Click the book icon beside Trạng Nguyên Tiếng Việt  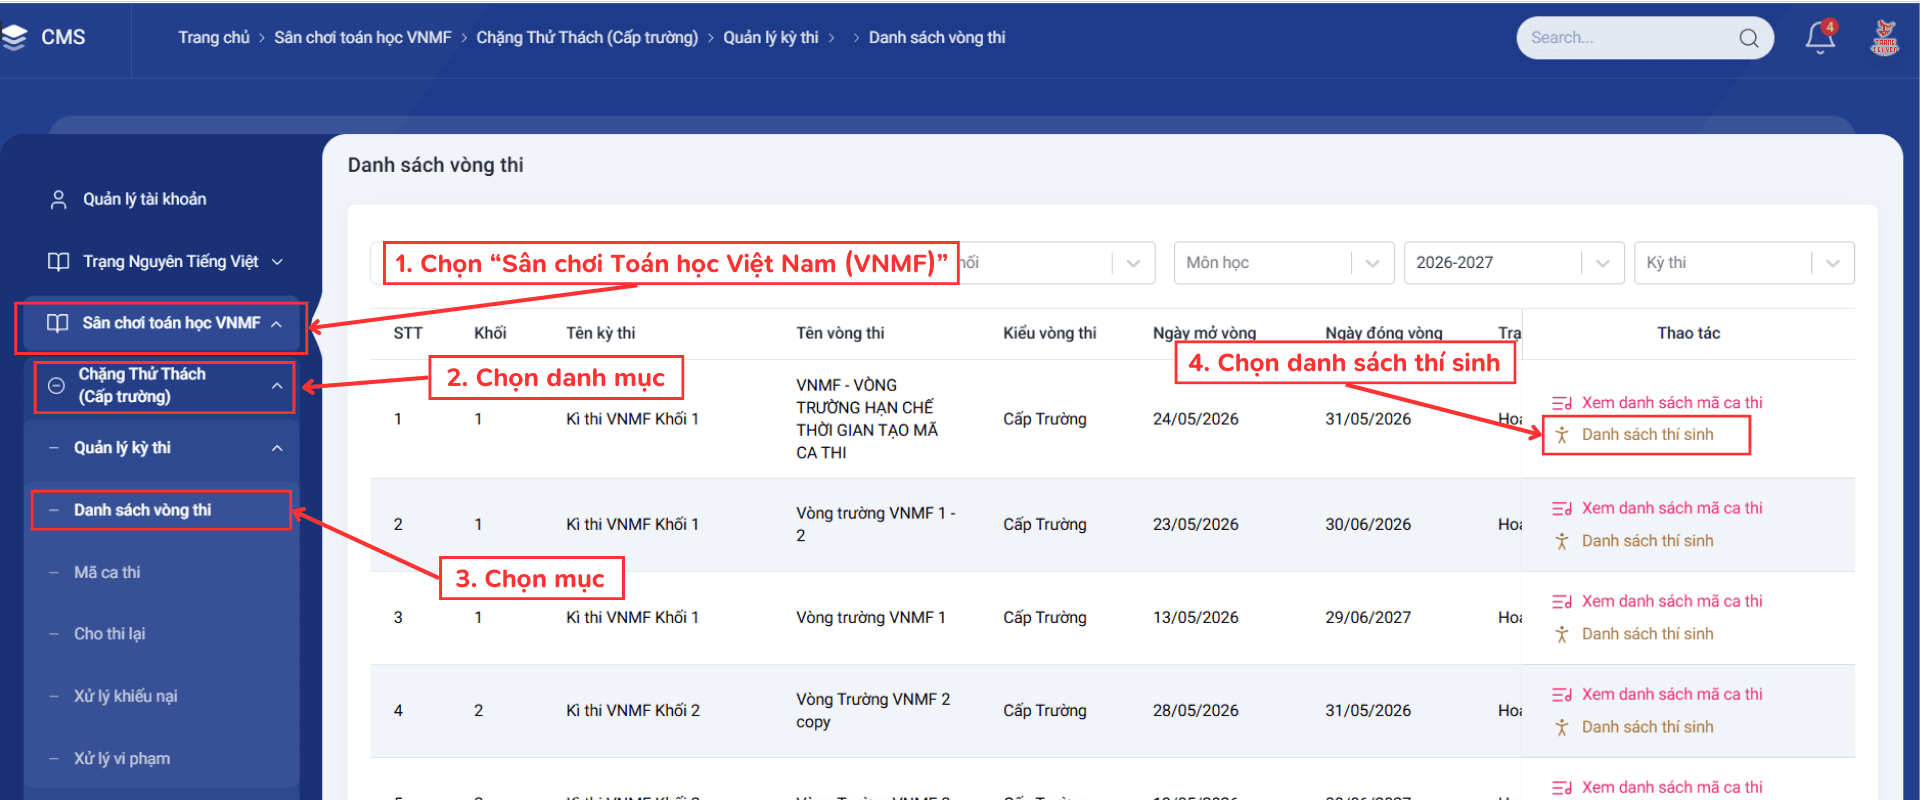point(59,262)
